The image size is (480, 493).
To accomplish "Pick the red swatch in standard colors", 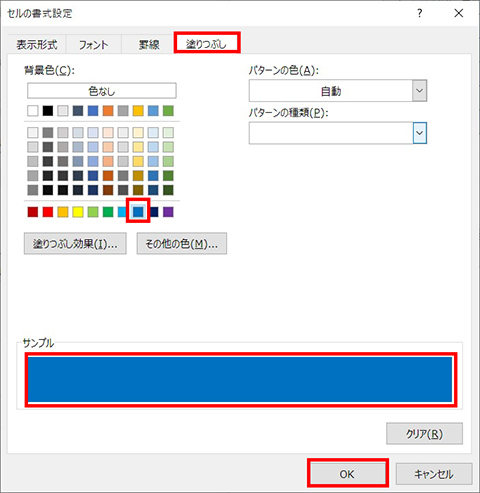I will click(x=48, y=212).
